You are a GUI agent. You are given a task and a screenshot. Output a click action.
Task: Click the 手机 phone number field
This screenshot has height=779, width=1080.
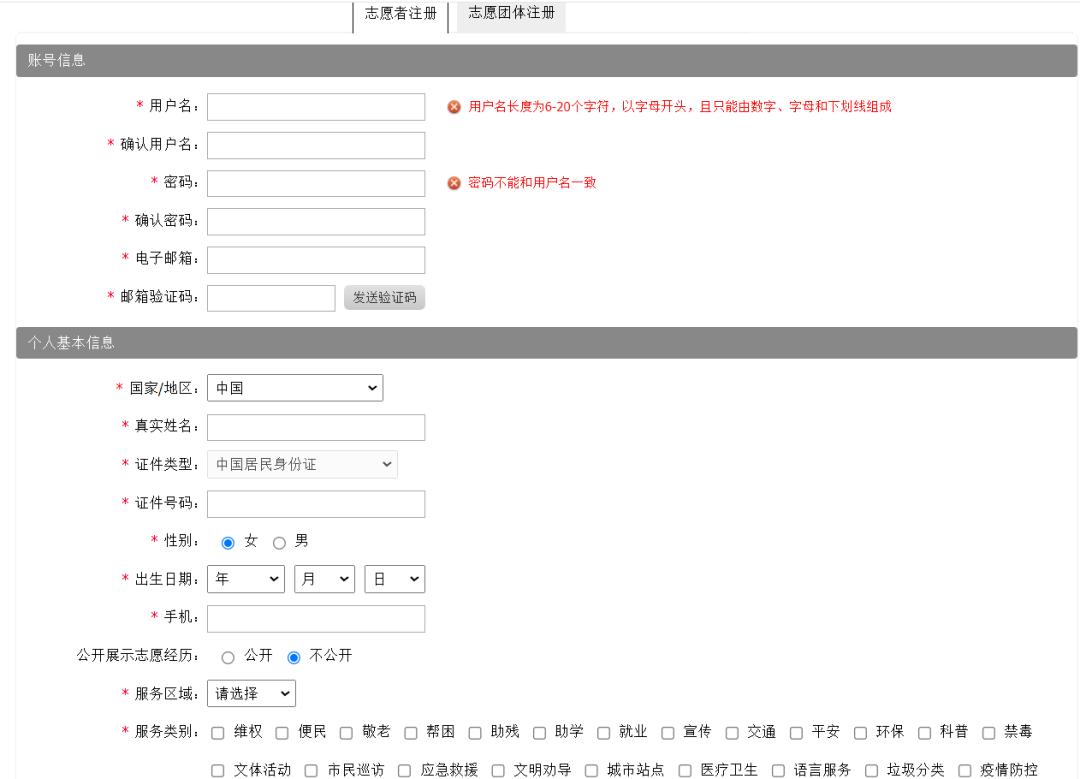pyautogui.click(x=315, y=619)
